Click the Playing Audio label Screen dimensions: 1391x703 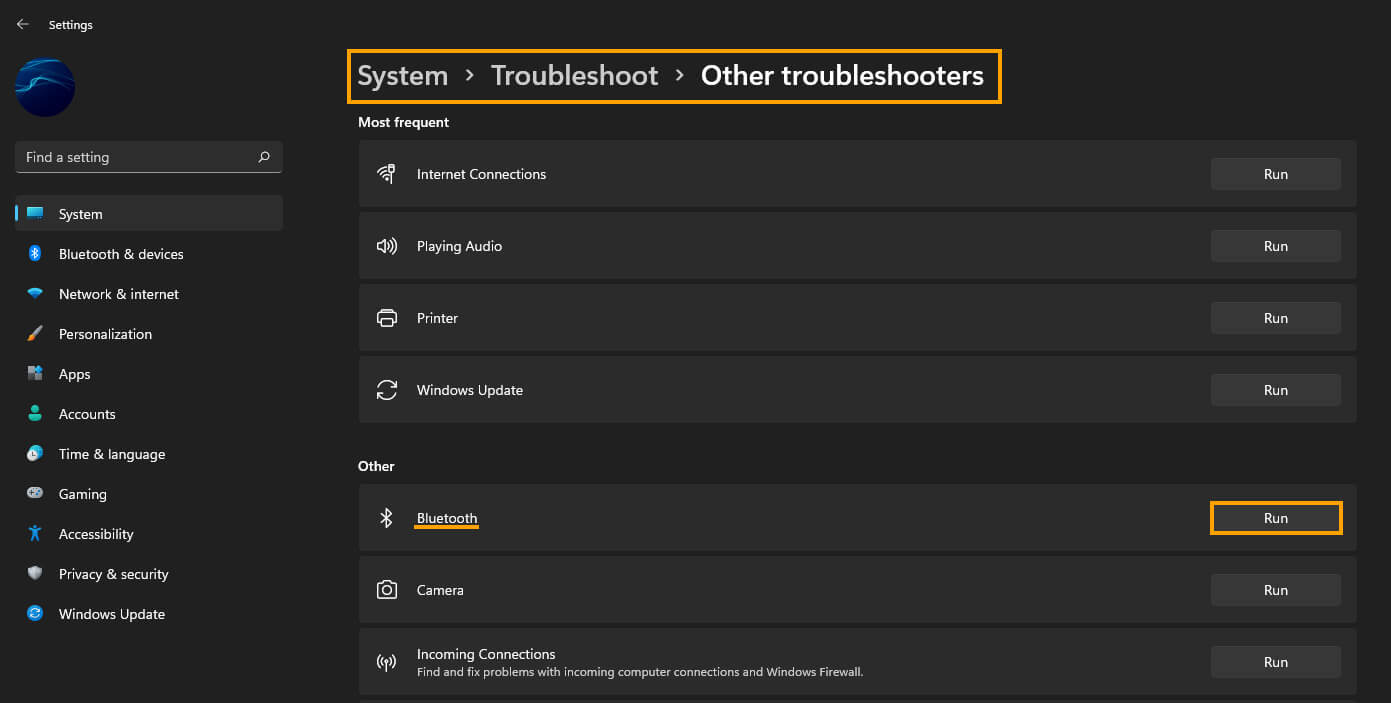tap(459, 246)
